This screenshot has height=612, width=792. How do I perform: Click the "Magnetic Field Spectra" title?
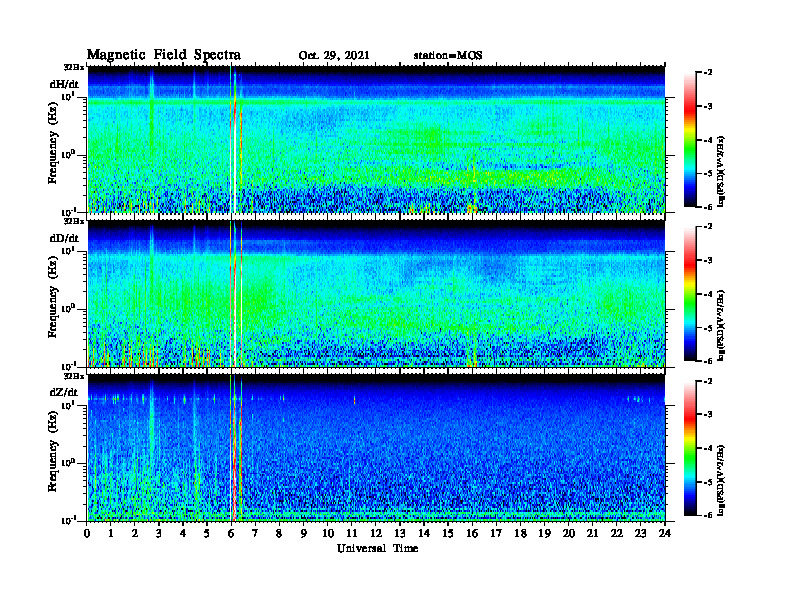click(x=164, y=55)
